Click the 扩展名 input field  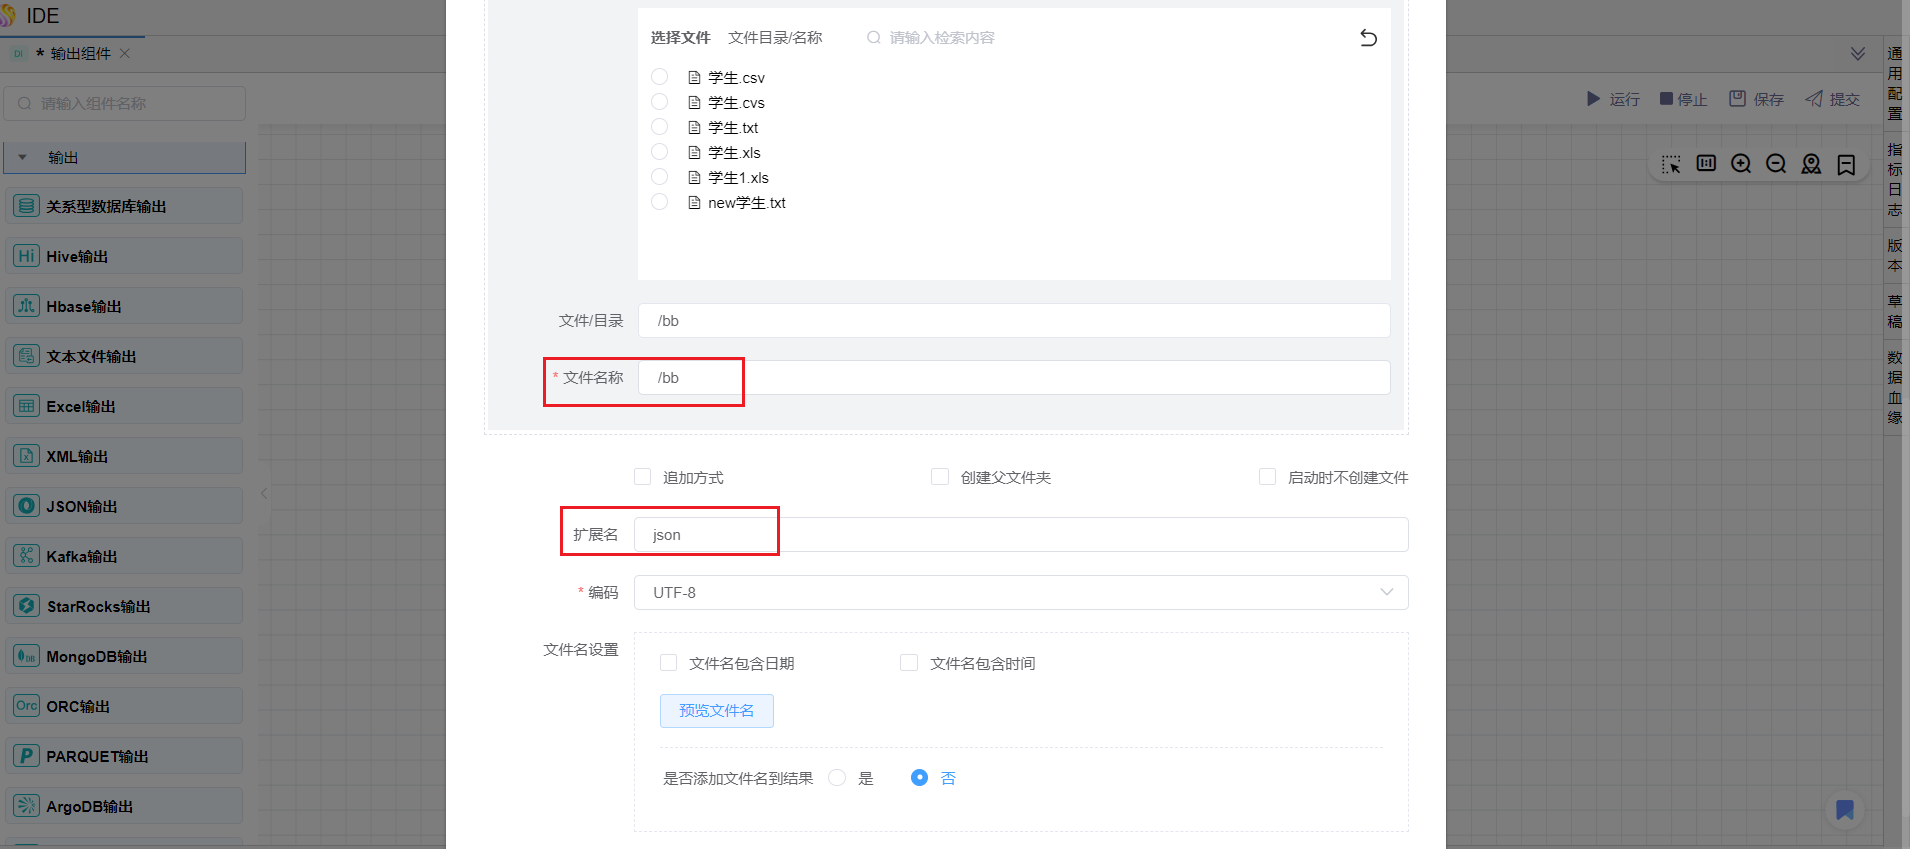1020,535
